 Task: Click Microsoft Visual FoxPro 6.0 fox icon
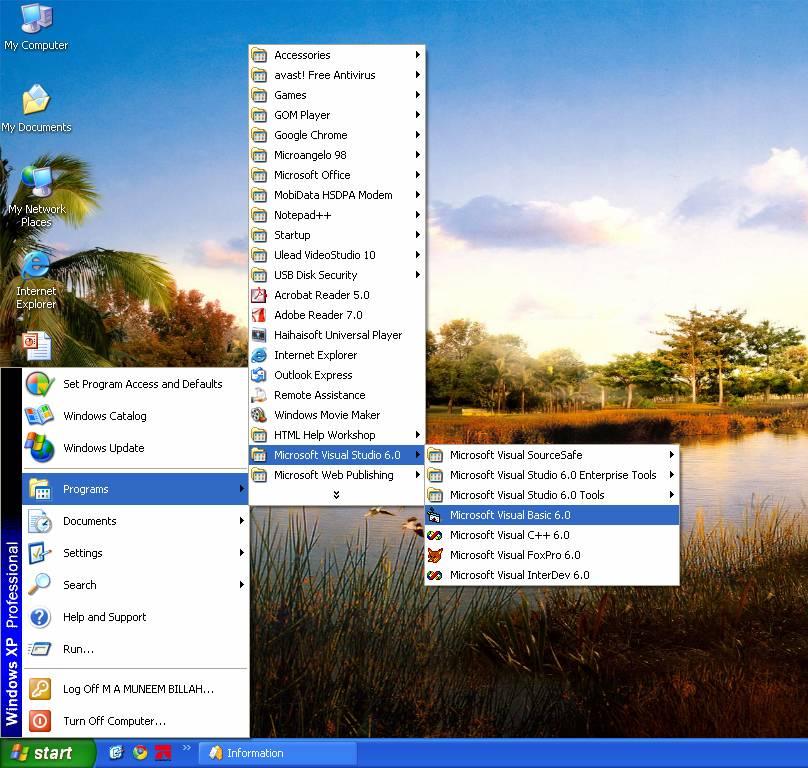(435, 555)
